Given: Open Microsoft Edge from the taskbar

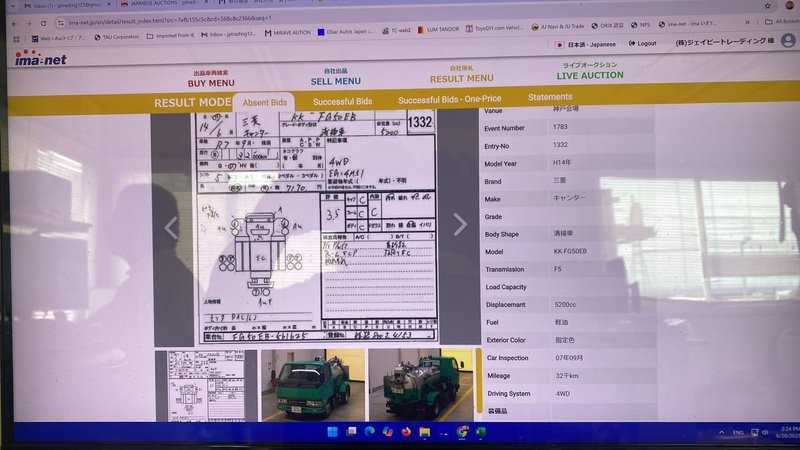Looking at the screenshot, I should 369,432.
